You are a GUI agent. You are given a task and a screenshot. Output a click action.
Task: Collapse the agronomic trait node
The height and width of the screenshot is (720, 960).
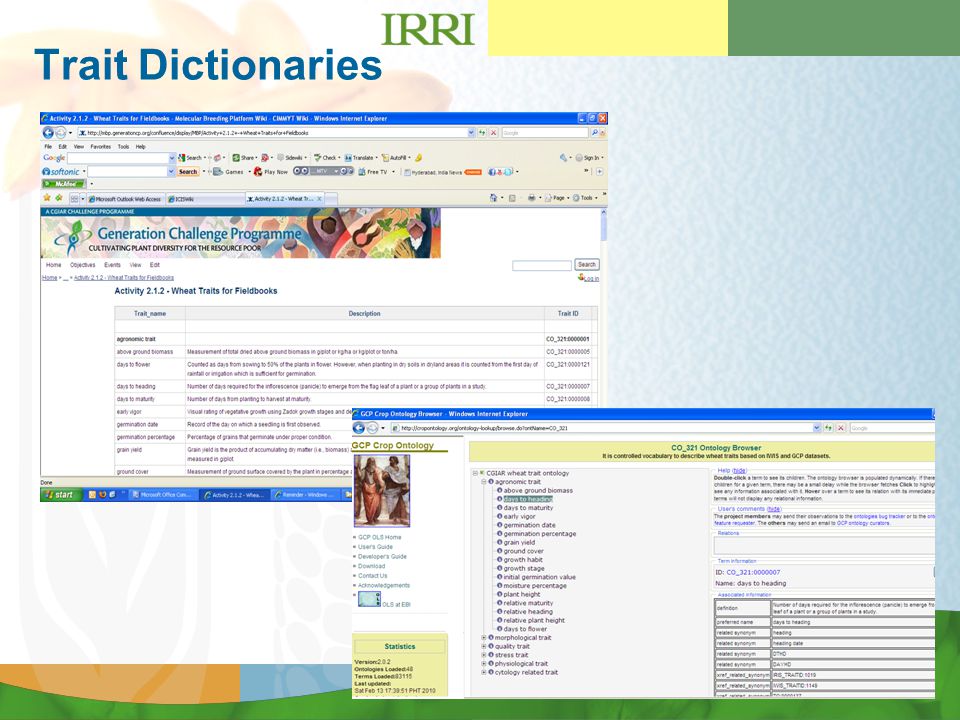[484, 482]
